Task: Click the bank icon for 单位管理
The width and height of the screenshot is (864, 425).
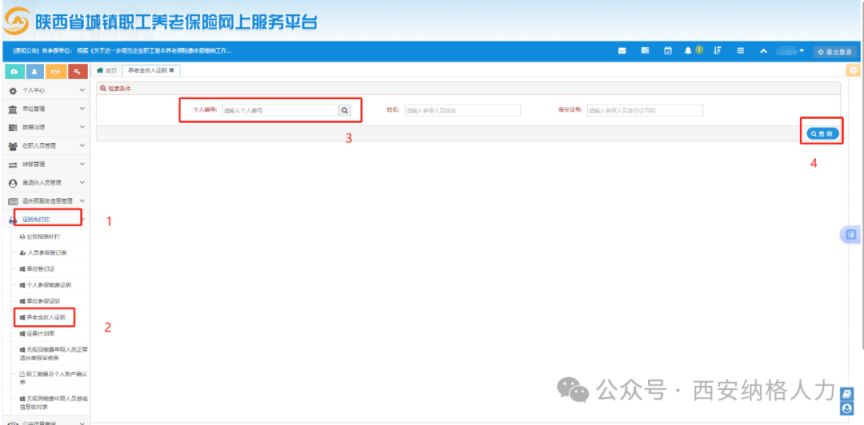Action: [x=12, y=109]
